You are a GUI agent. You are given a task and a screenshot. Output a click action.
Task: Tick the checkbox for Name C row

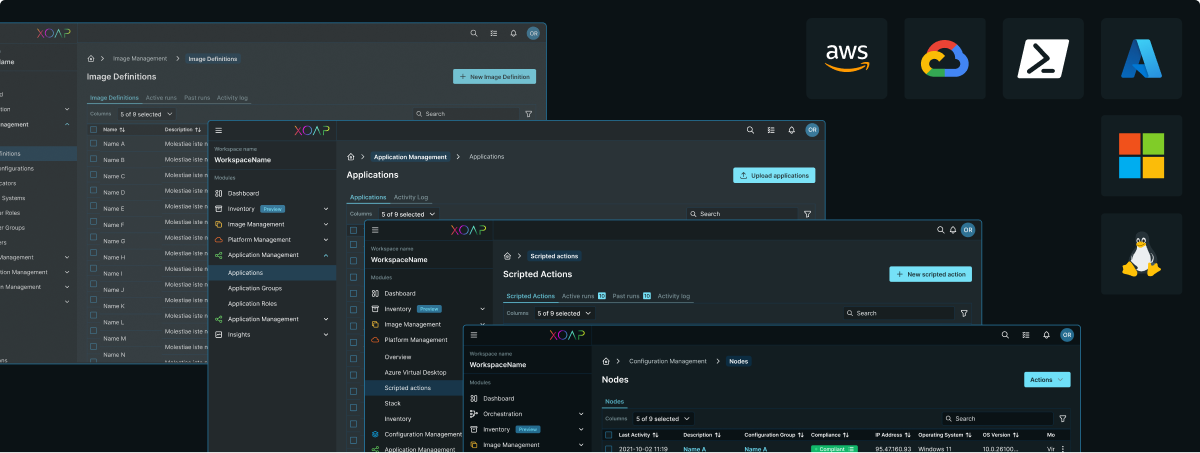94,176
